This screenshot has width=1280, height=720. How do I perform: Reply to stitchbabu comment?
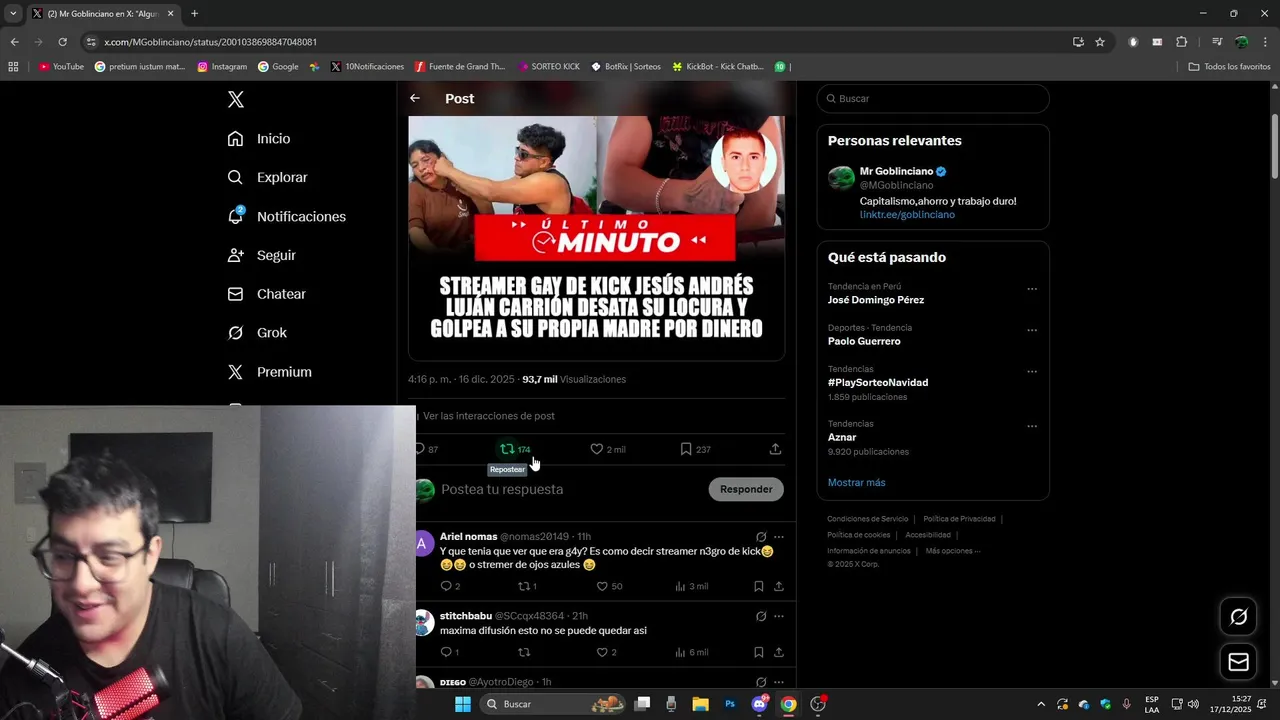[x=450, y=652]
